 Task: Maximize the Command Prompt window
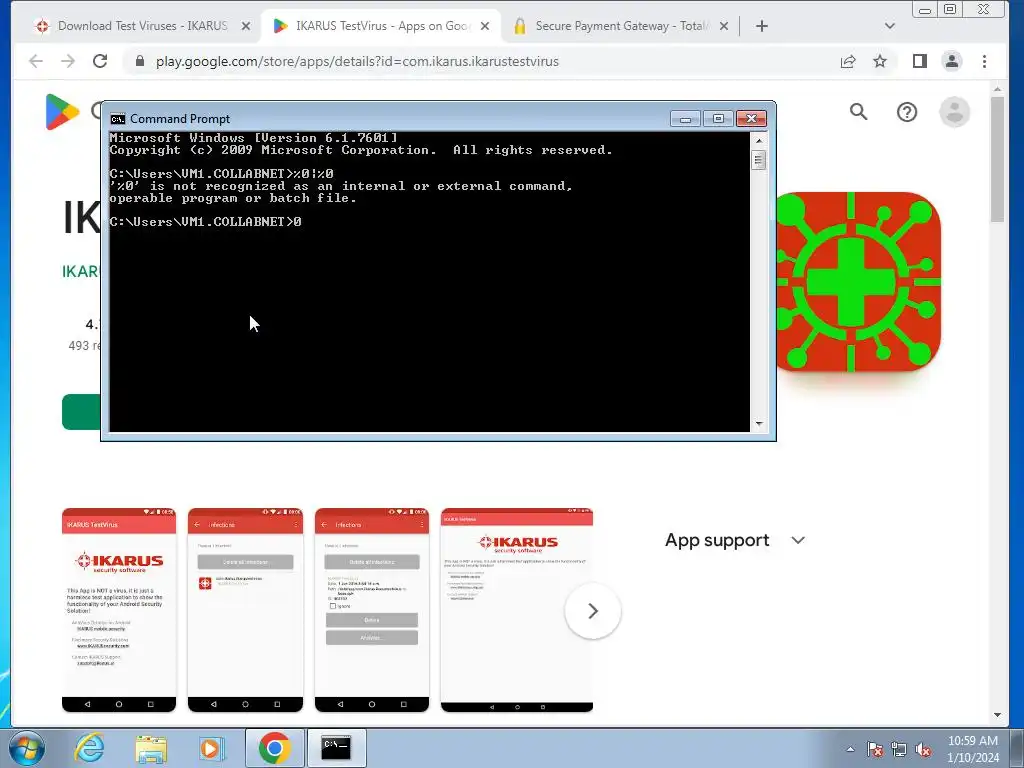pyautogui.click(x=718, y=119)
